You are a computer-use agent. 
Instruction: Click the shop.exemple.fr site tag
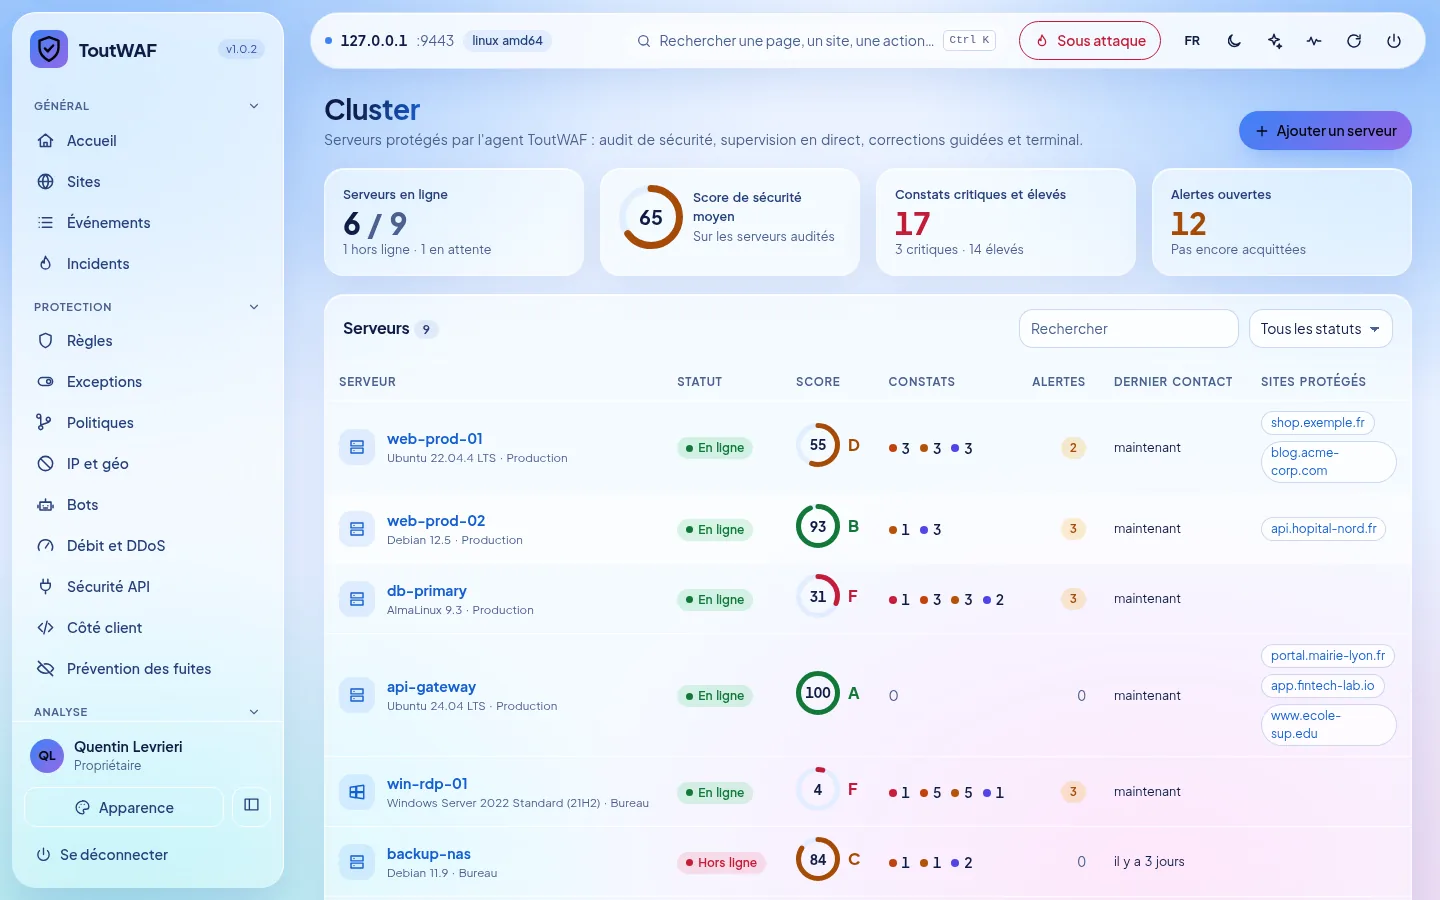[1317, 423]
